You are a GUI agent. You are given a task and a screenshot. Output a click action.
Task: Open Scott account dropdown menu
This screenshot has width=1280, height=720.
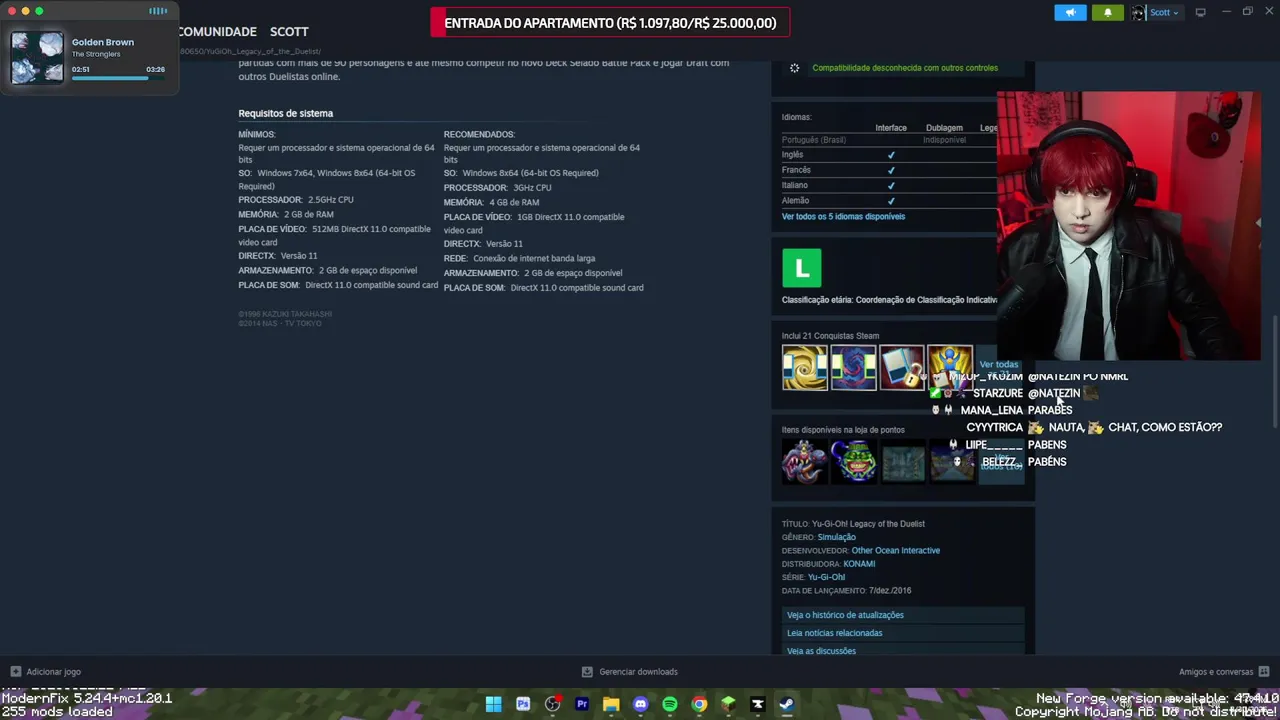pyautogui.click(x=1158, y=13)
